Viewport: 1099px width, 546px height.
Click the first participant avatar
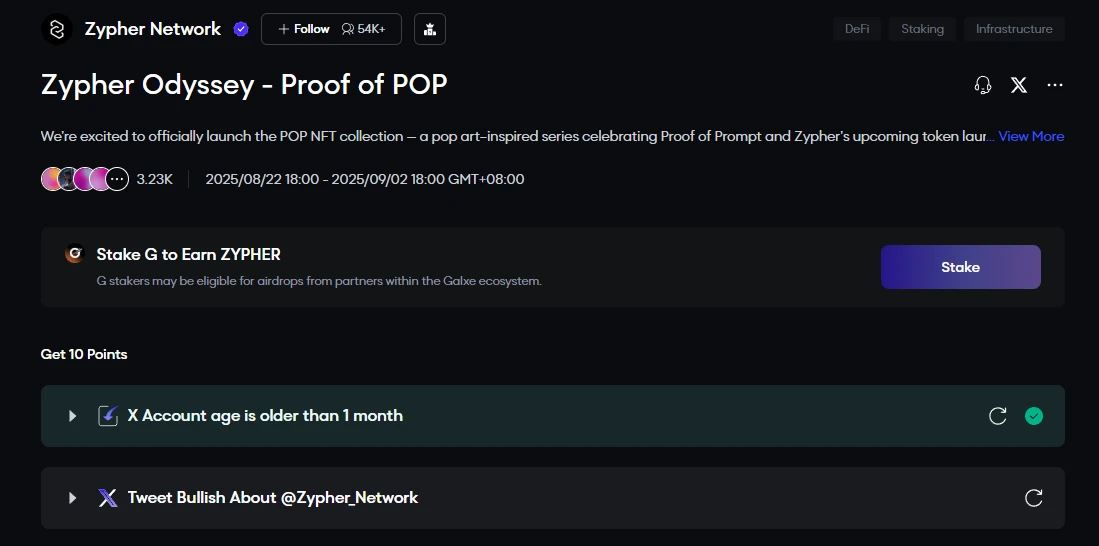[x=52, y=179]
